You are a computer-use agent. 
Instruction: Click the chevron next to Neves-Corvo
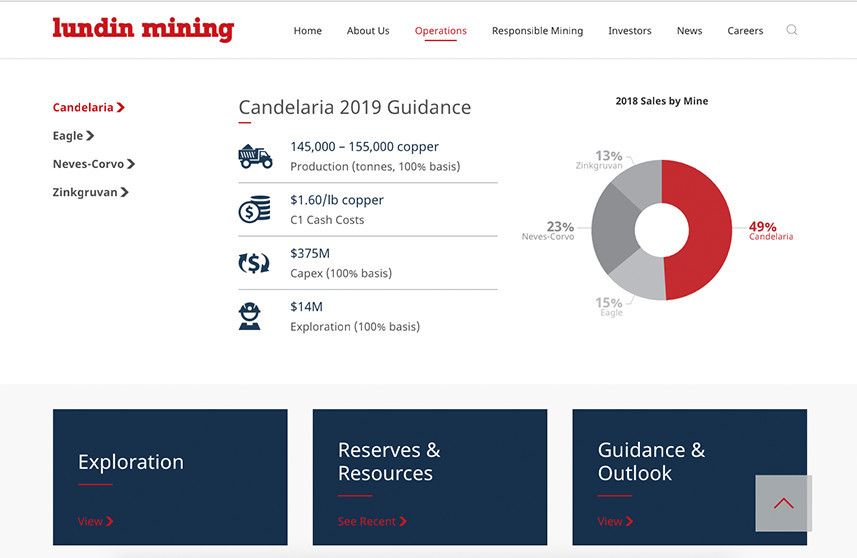[131, 164]
